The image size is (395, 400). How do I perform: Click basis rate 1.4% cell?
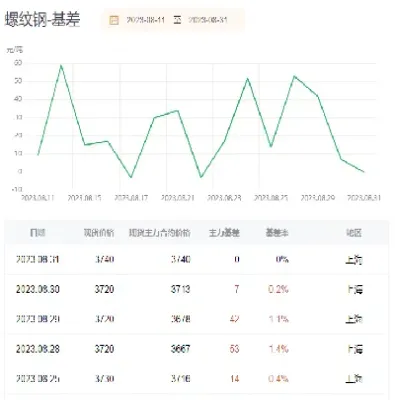pos(278,349)
